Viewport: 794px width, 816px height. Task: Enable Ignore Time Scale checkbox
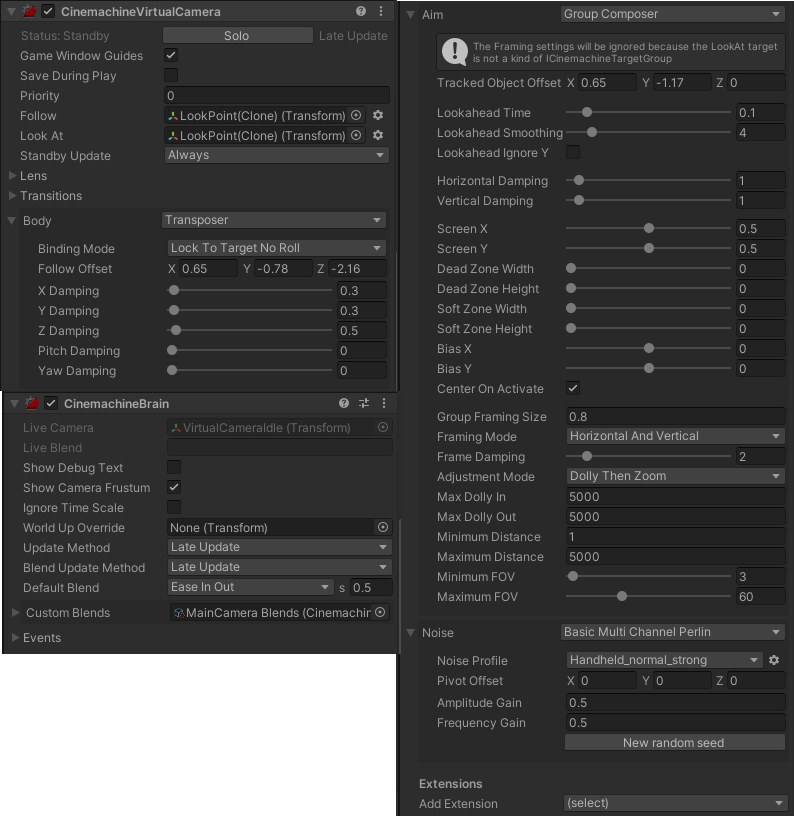pyautogui.click(x=174, y=507)
